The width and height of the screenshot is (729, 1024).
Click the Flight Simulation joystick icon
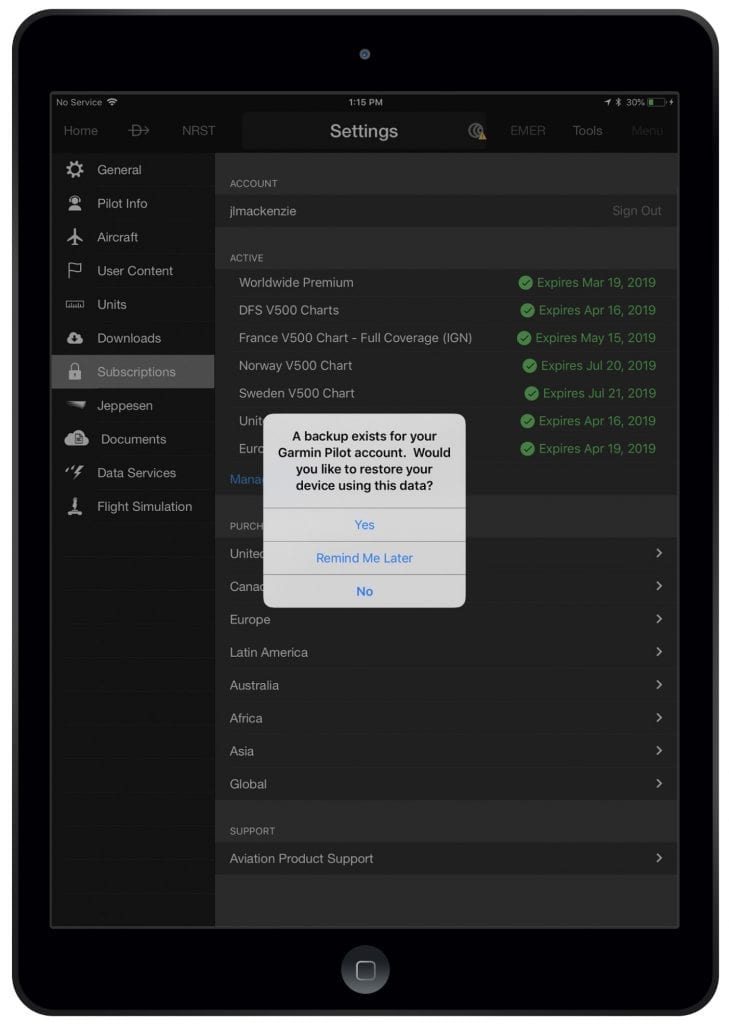[75, 507]
